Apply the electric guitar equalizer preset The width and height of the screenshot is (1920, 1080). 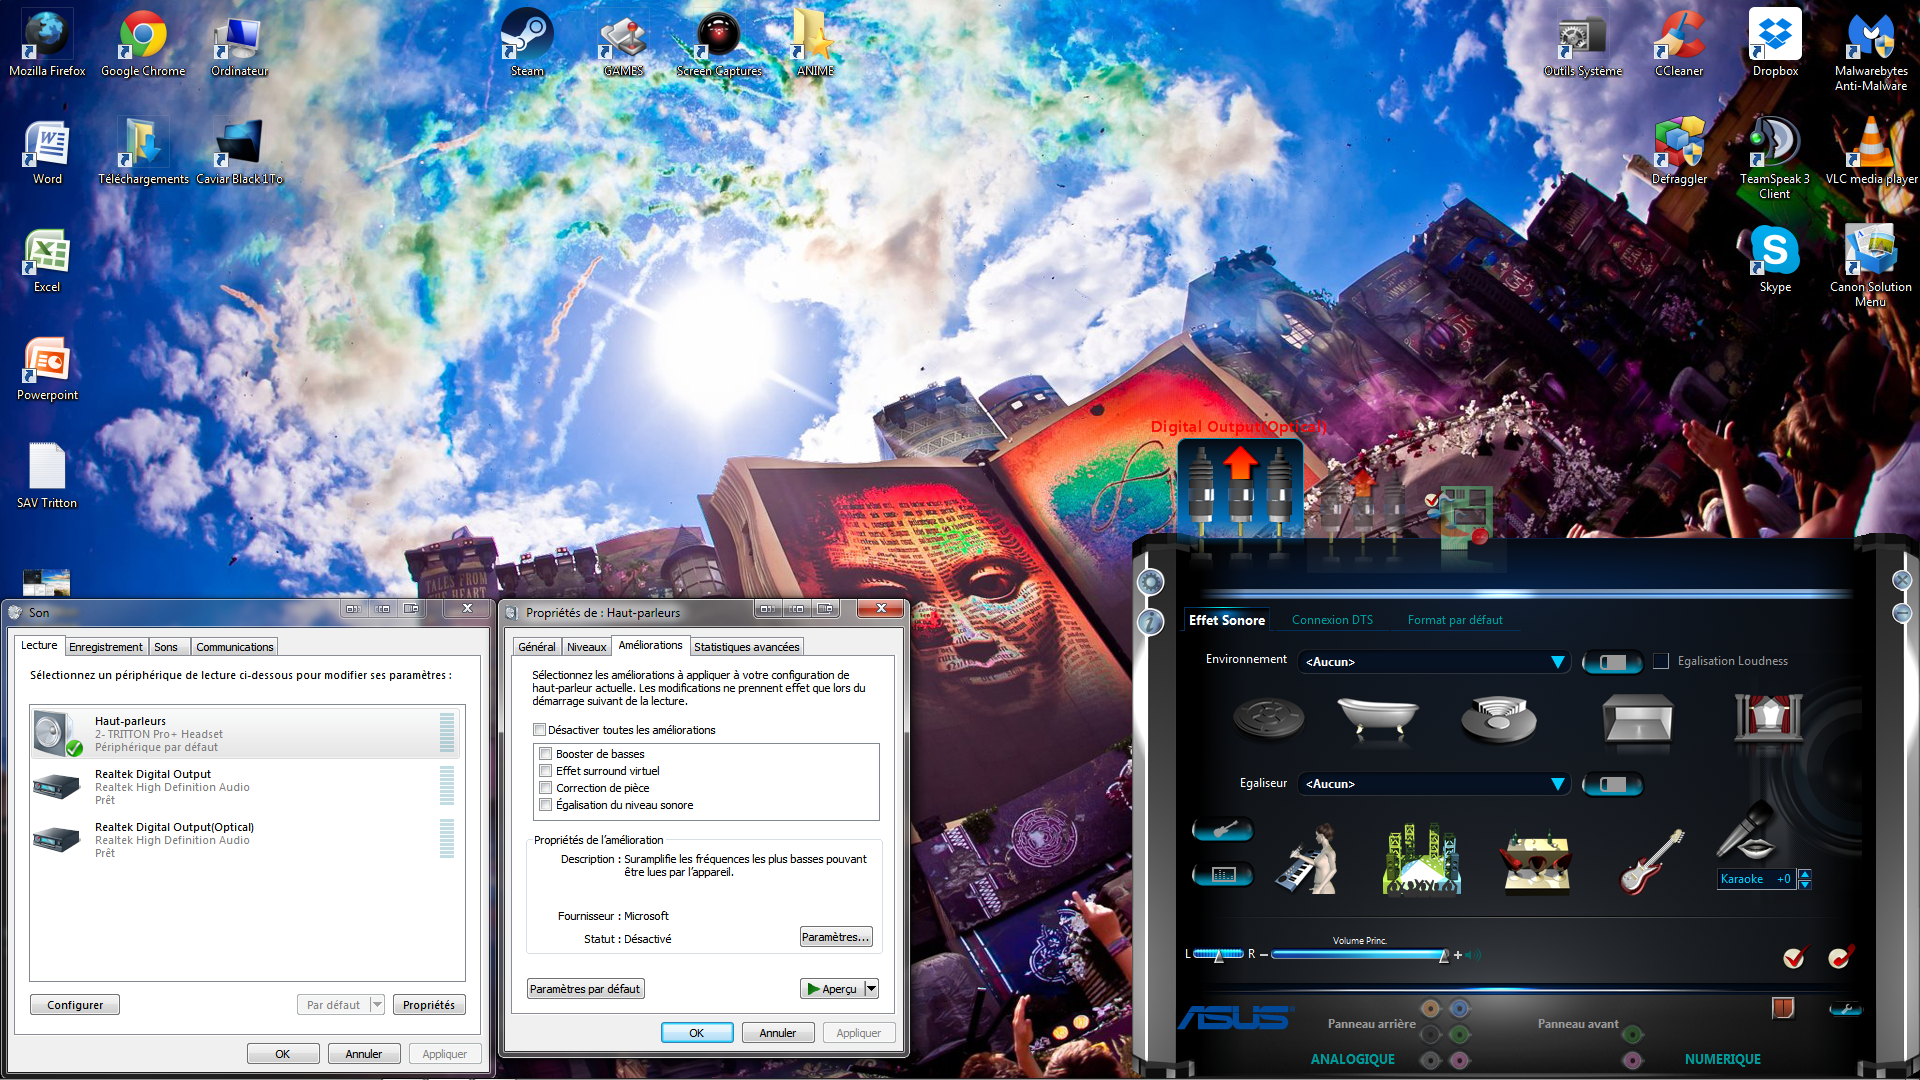[1652, 862]
